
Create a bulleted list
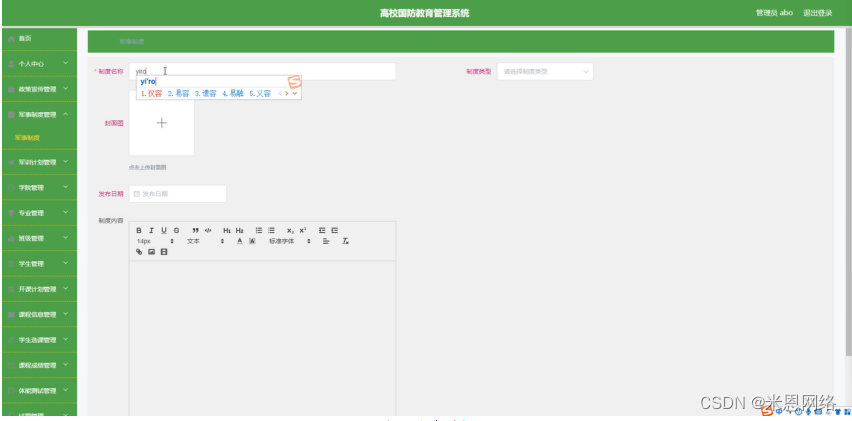pos(271,230)
